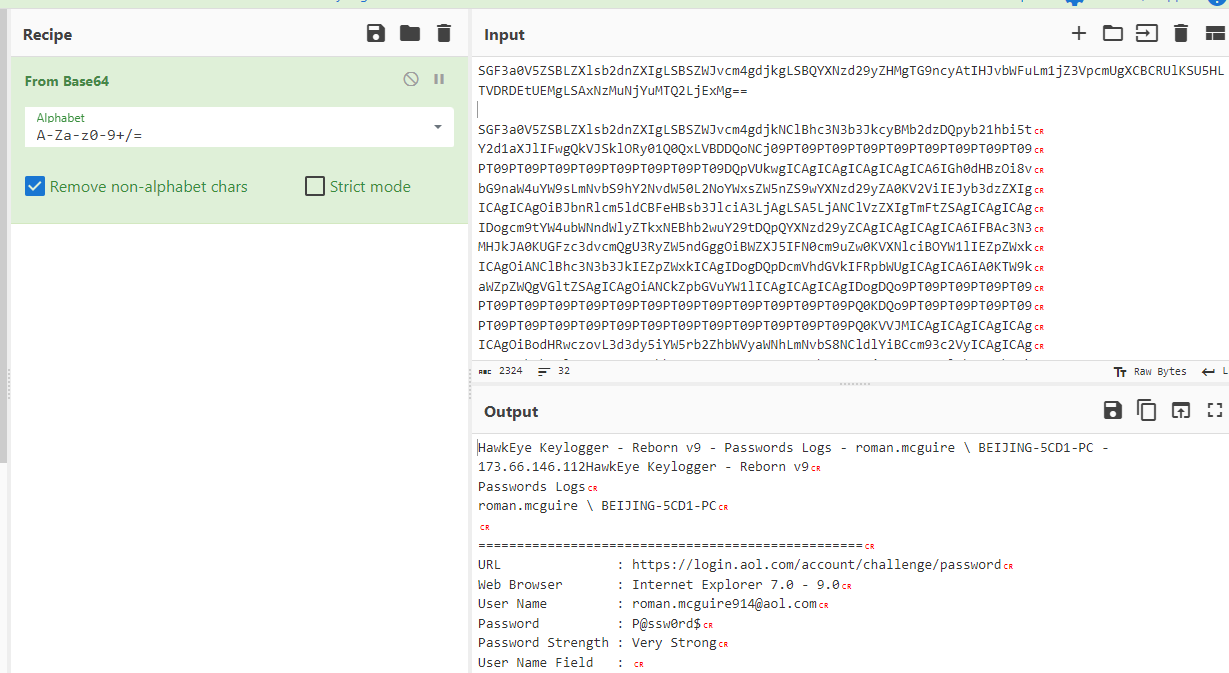Open Raw Bytes input encoding selector
This screenshot has height=673, width=1229.
(1150, 371)
